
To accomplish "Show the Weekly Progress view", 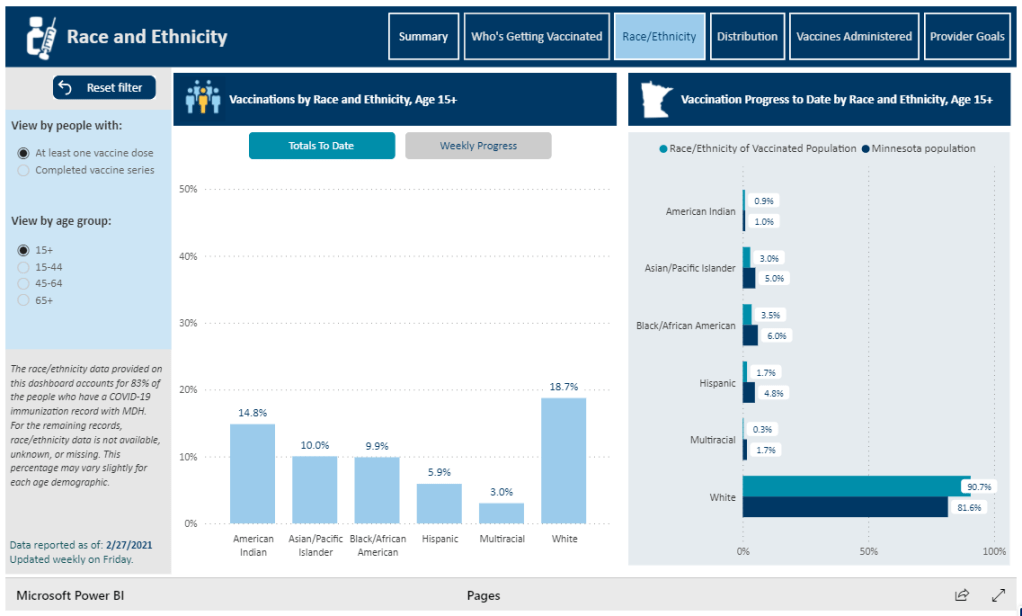I will [478, 146].
